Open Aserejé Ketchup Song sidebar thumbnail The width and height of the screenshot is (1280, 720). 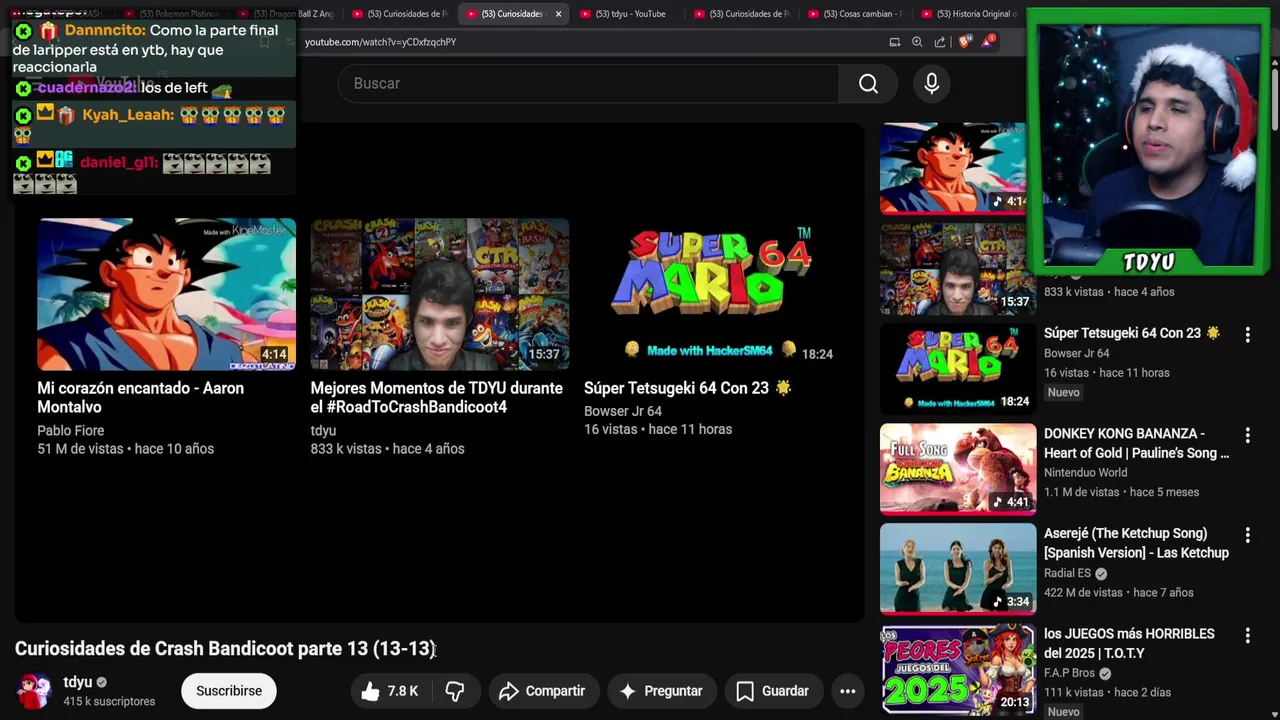(x=958, y=568)
